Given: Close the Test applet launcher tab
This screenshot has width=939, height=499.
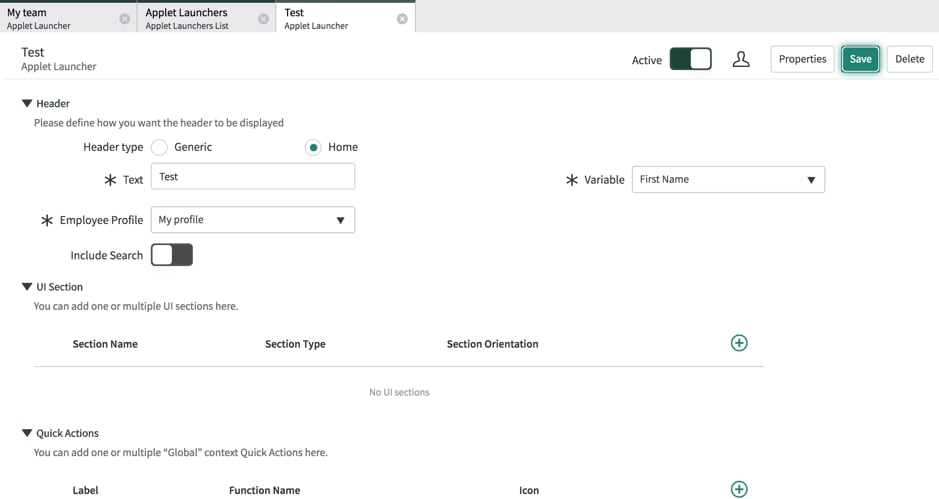Looking at the screenshot, I should click(x=402, y=19).
